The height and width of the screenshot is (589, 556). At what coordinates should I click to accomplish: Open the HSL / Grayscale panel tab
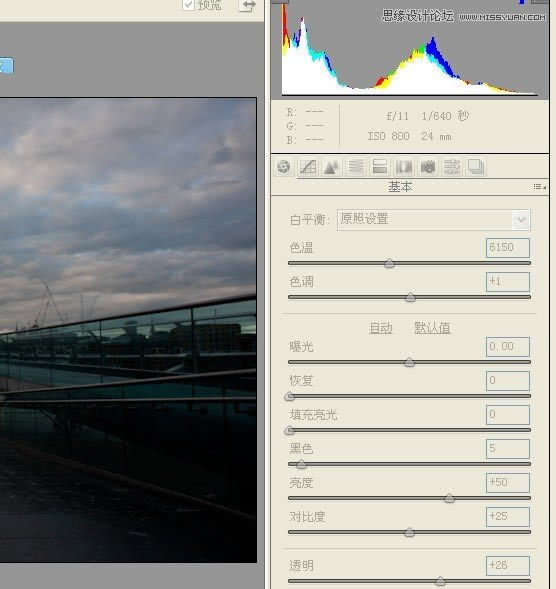(x=355, y=167)
